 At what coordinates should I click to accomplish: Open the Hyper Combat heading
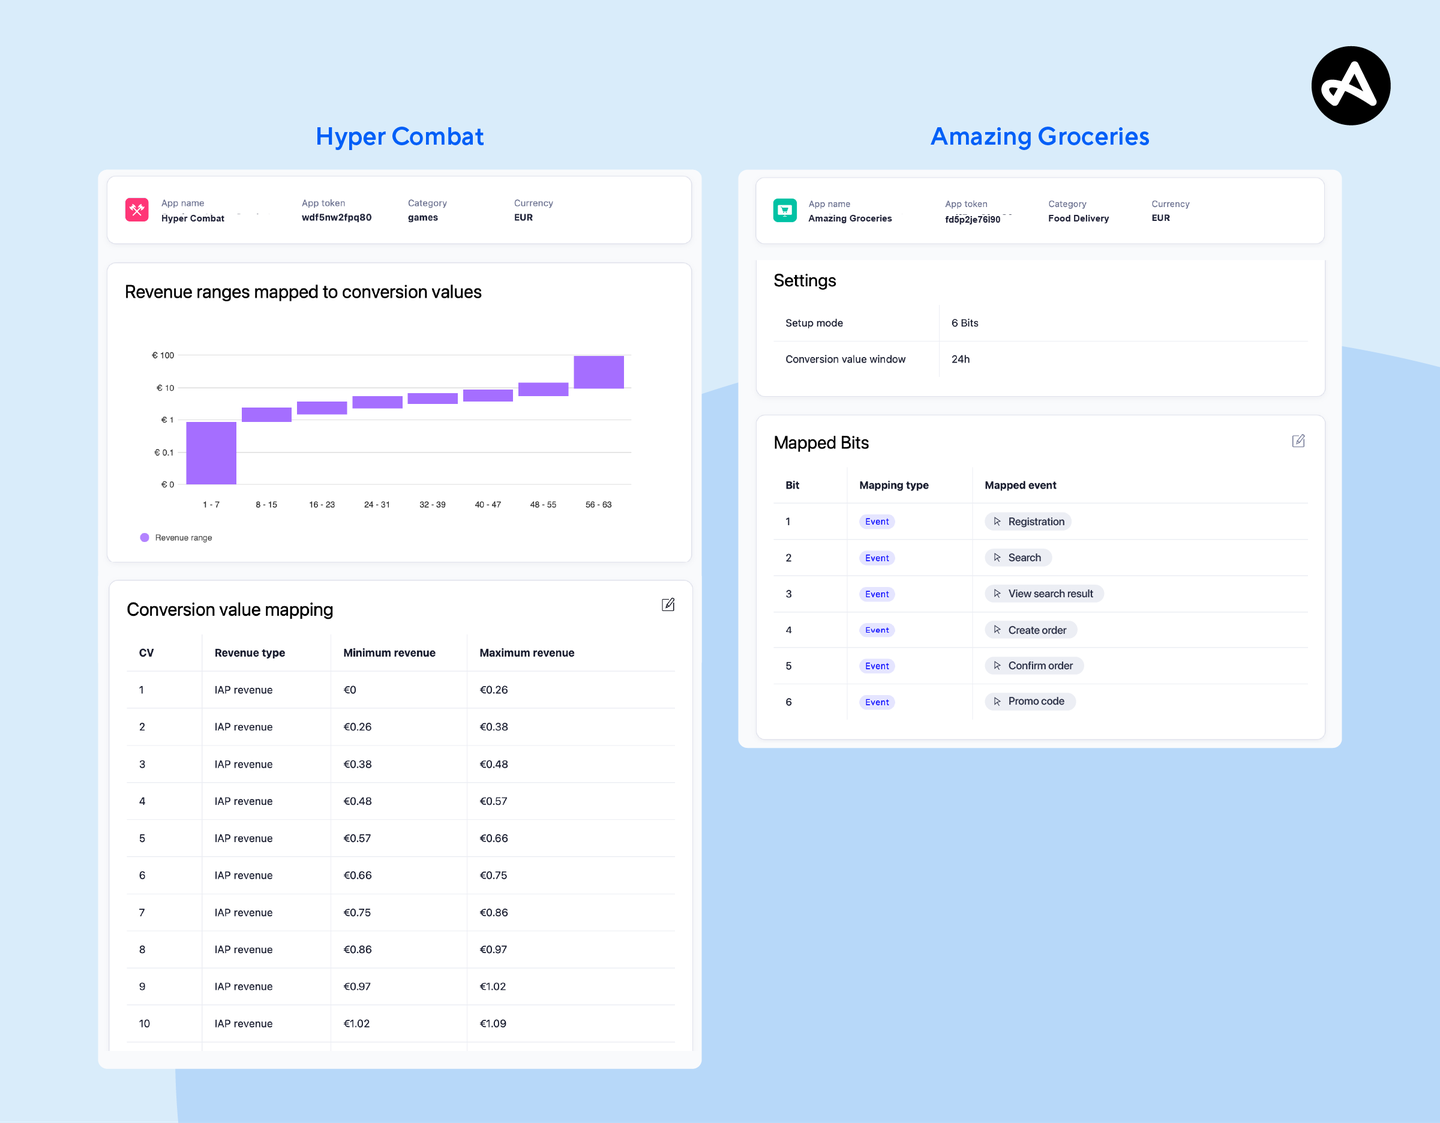[x=399, y=136]
